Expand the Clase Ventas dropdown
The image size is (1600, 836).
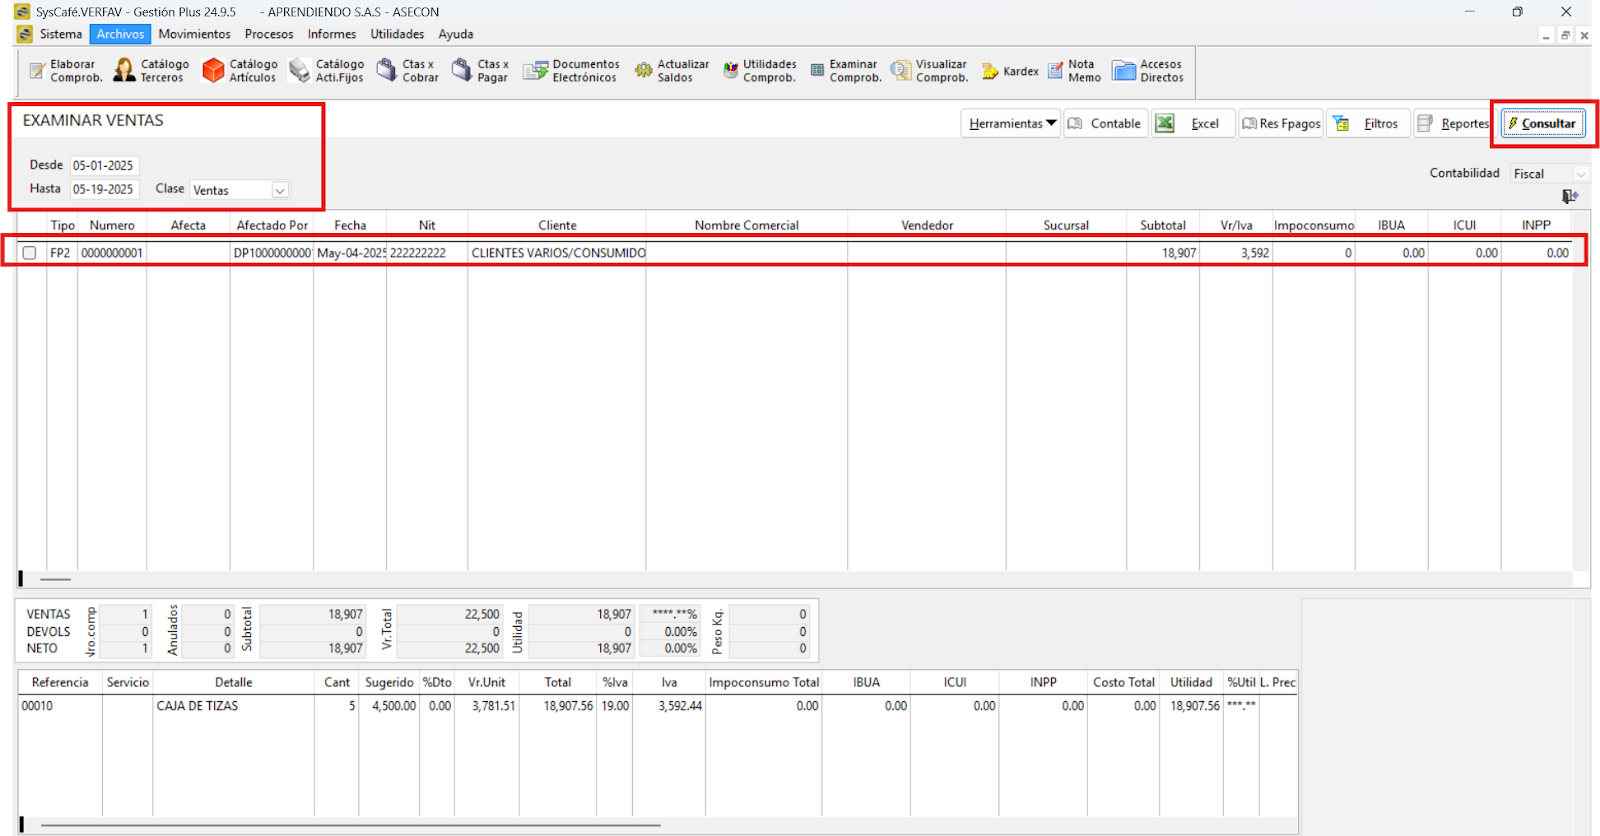[280, 190]
